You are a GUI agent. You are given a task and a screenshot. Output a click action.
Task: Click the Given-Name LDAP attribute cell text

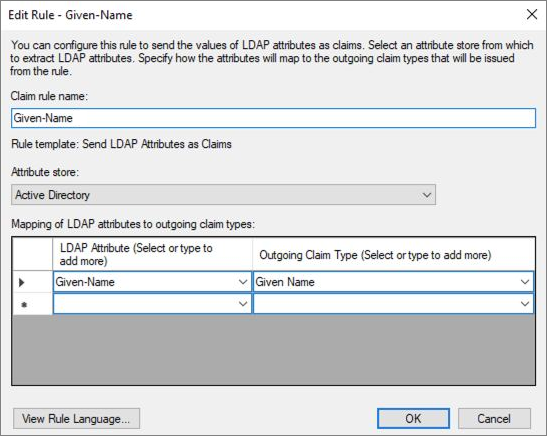(x=85, y=282)
